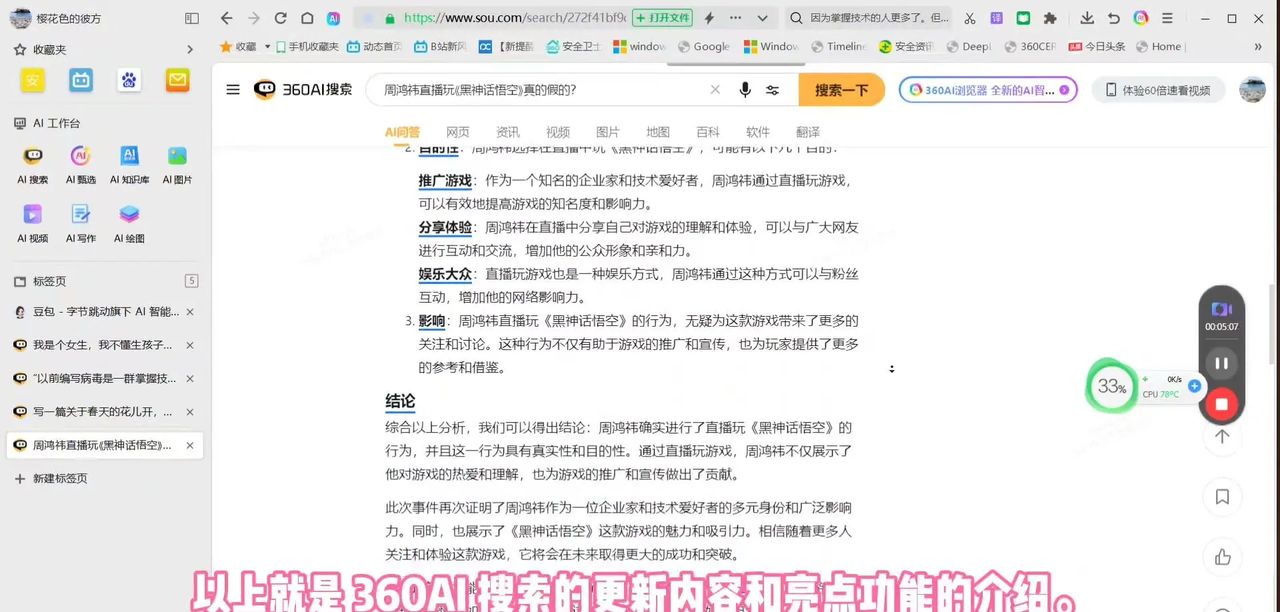Viewport: 1280px width, 612px height.
Task: Activate voice search microphone in search bar
Action: click(x=744, y=89)
